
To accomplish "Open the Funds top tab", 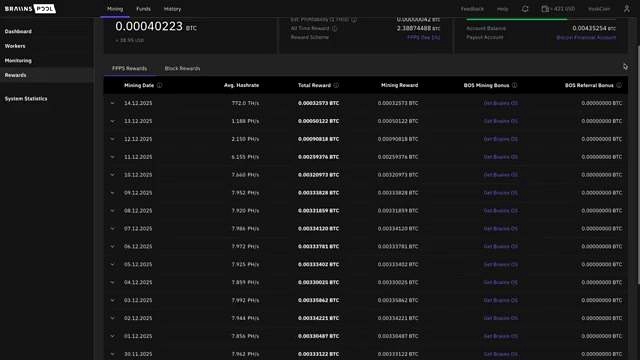I will coord(143,9).
